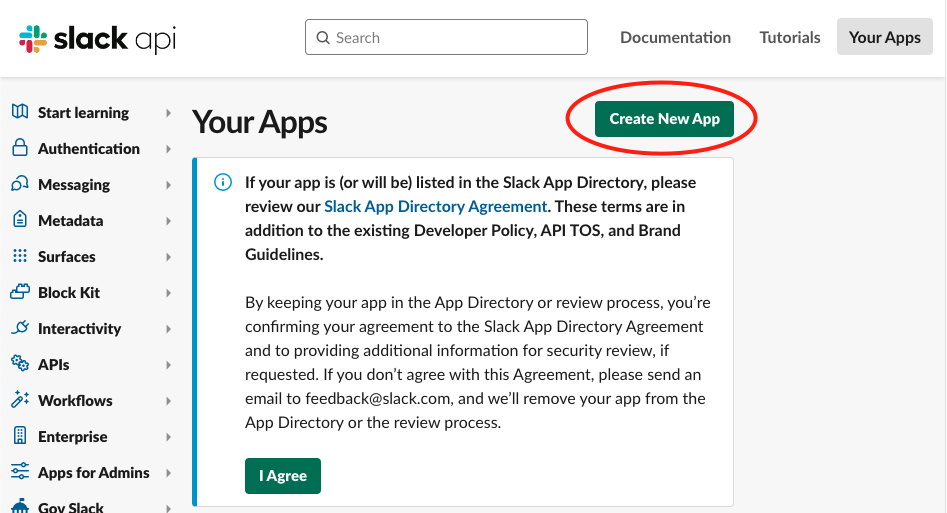Expand the Block Kit section arrow
947x513 pixels.
(169, 293)
